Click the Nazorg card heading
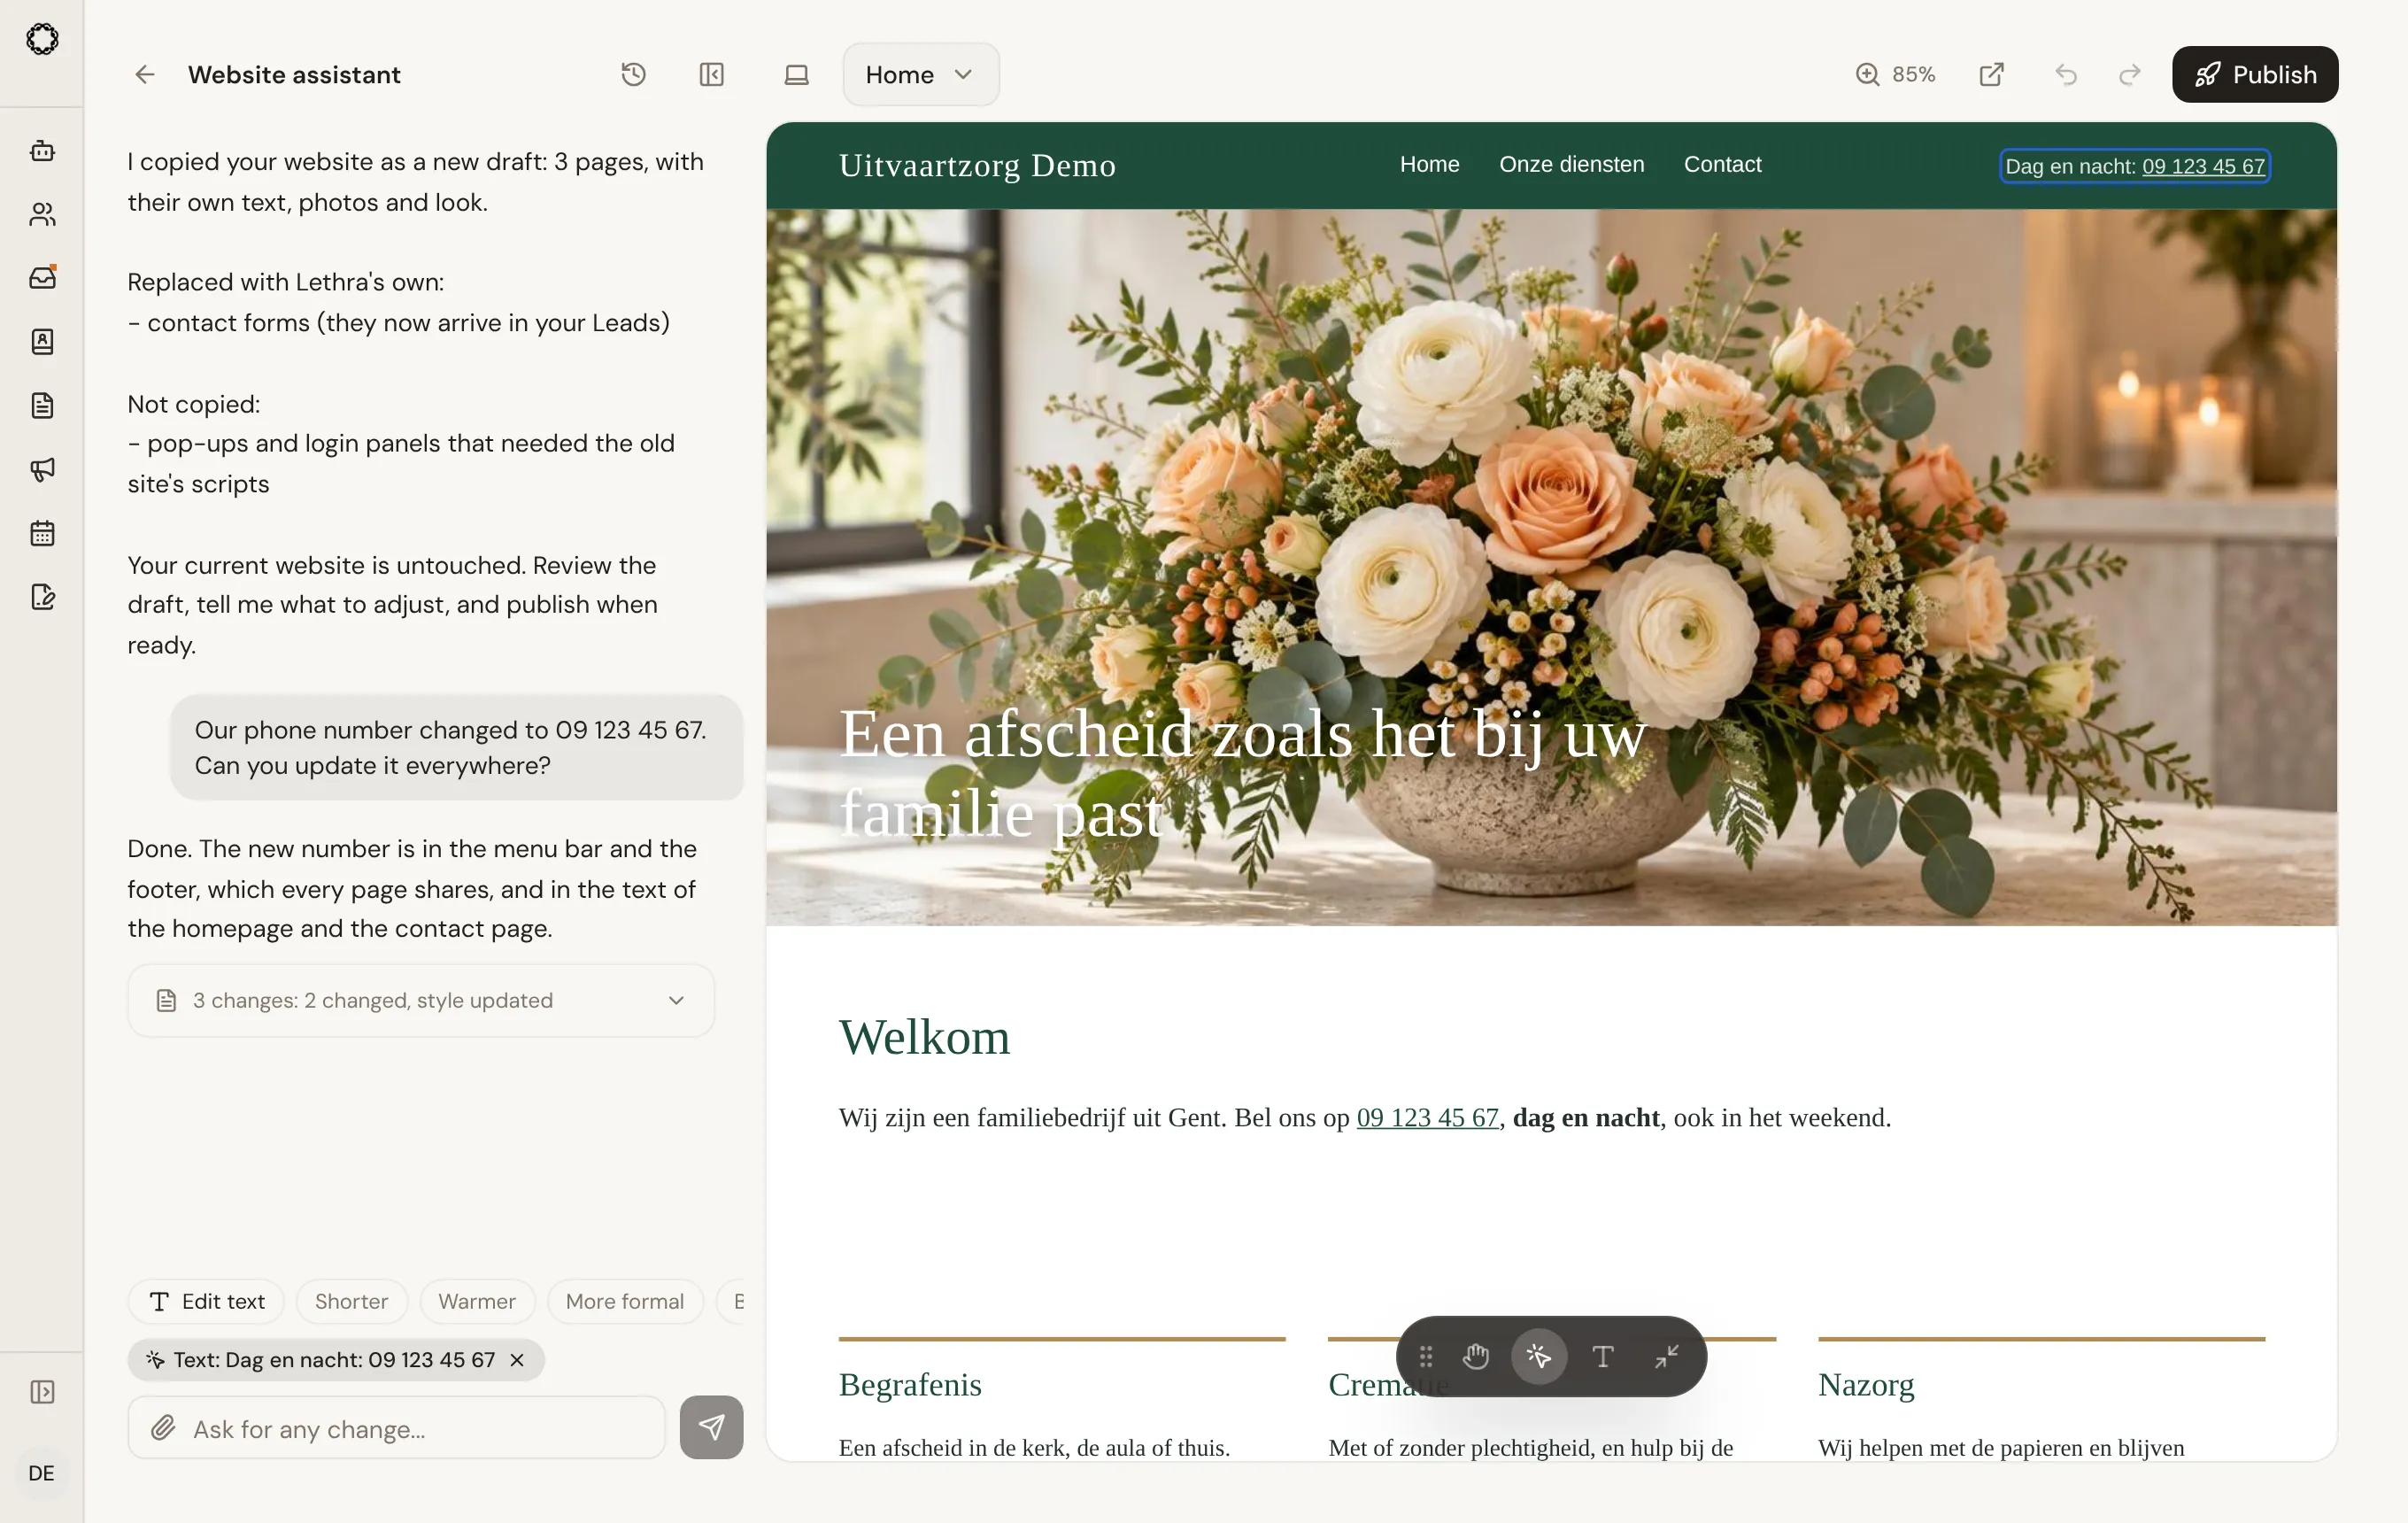This screenshot has width=2408, height=1523. pyautogui.click(x=1866, y=1385)
